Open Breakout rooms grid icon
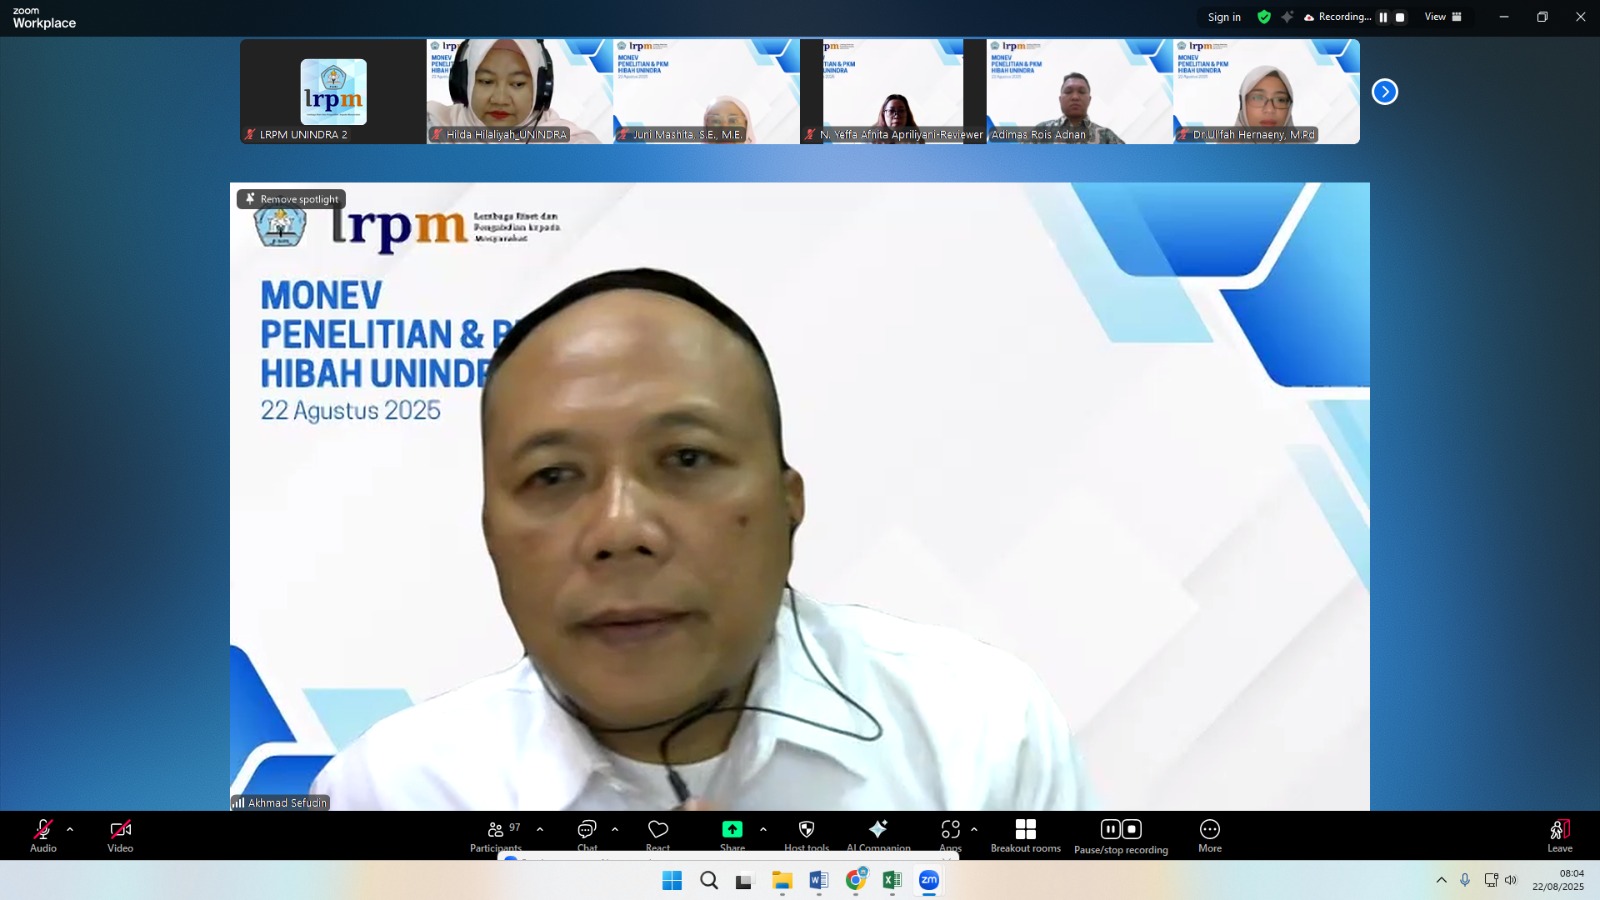 coord(1025,830)
